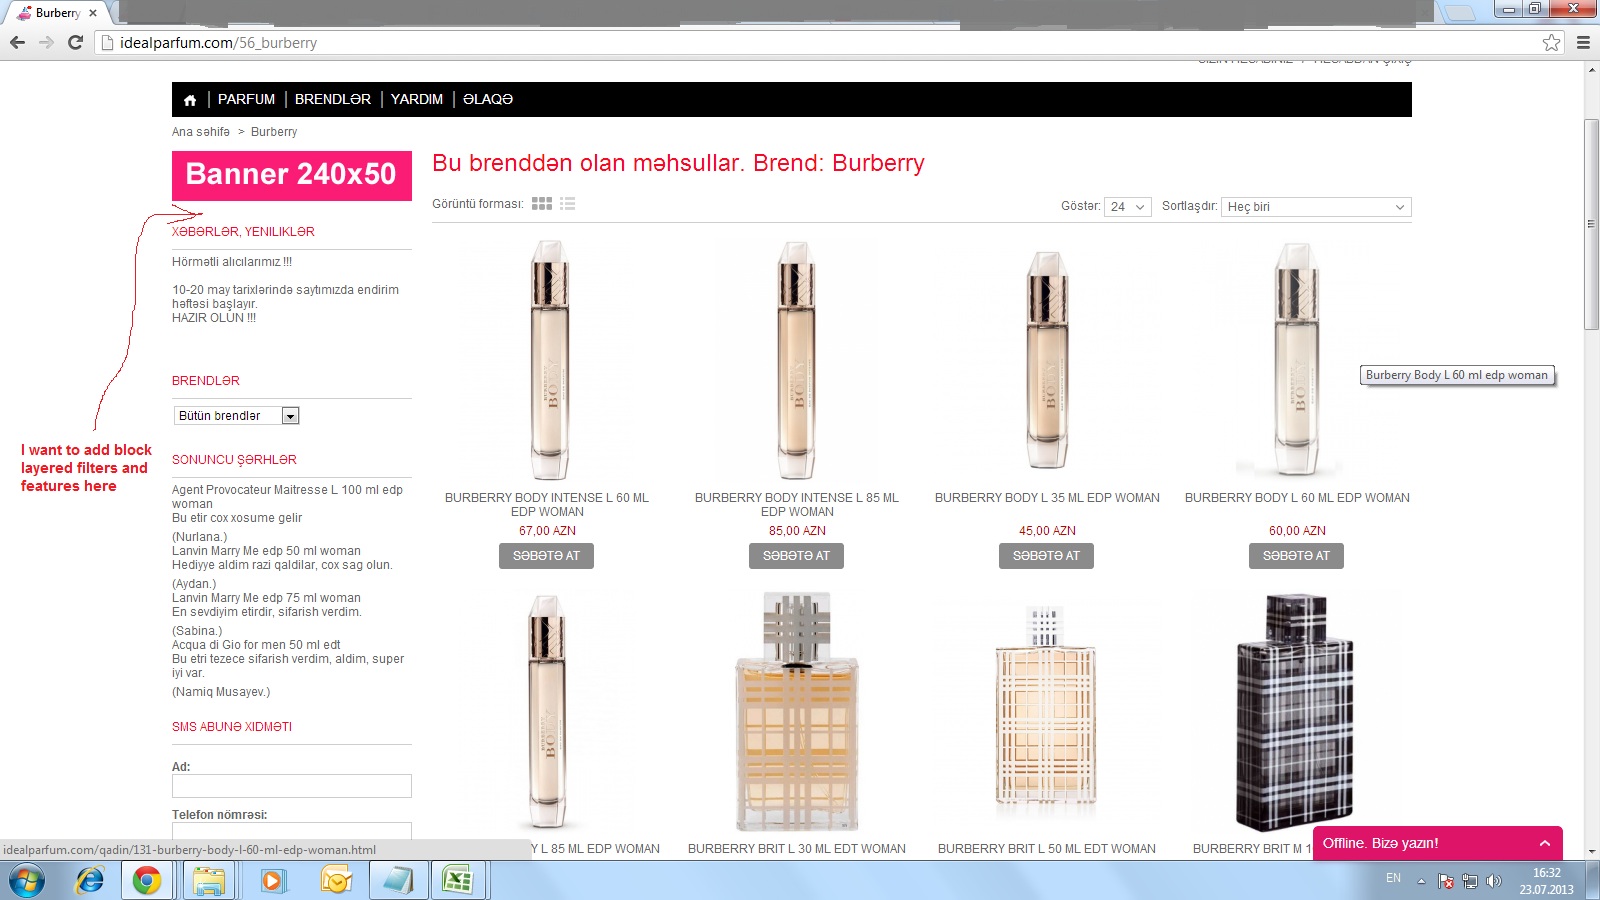The image size is (1600, 900).
Task: Open Burberry Body Intense 85 ml bottle image
Action: (x=797, y=360)
